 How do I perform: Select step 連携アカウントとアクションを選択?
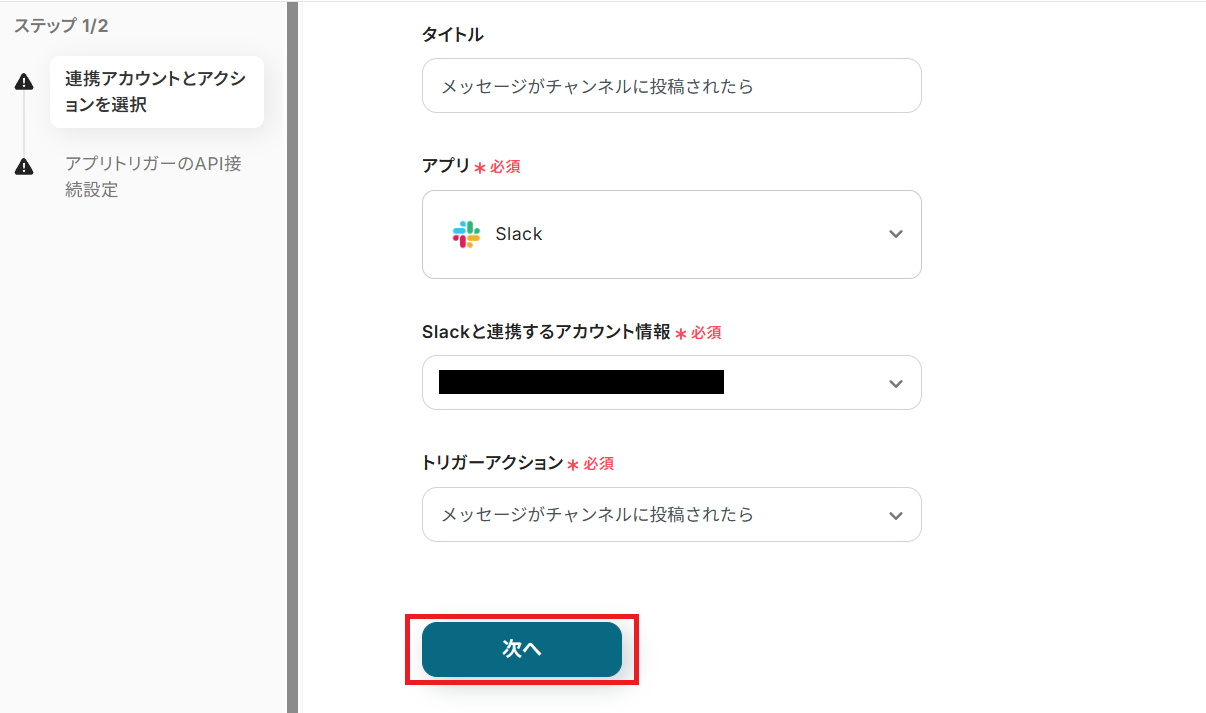[x=155, y=92]
